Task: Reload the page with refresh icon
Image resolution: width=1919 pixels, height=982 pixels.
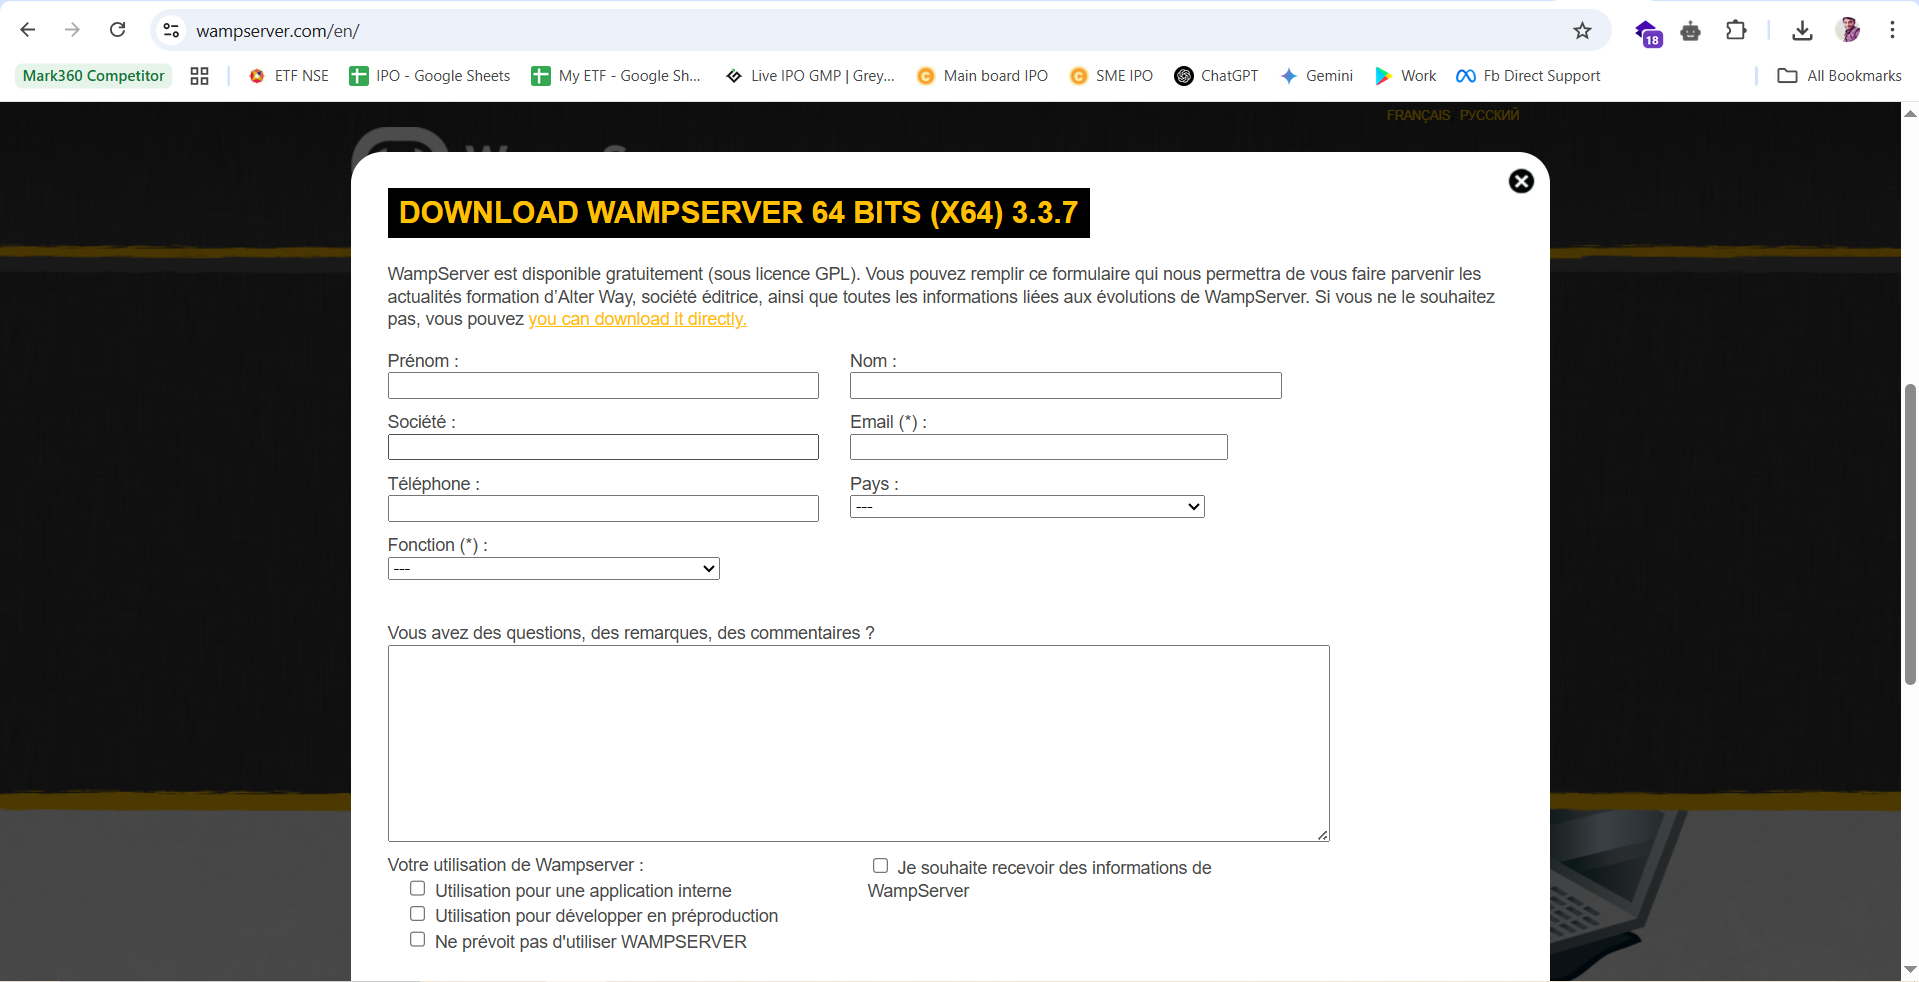Action: (117, 30)
